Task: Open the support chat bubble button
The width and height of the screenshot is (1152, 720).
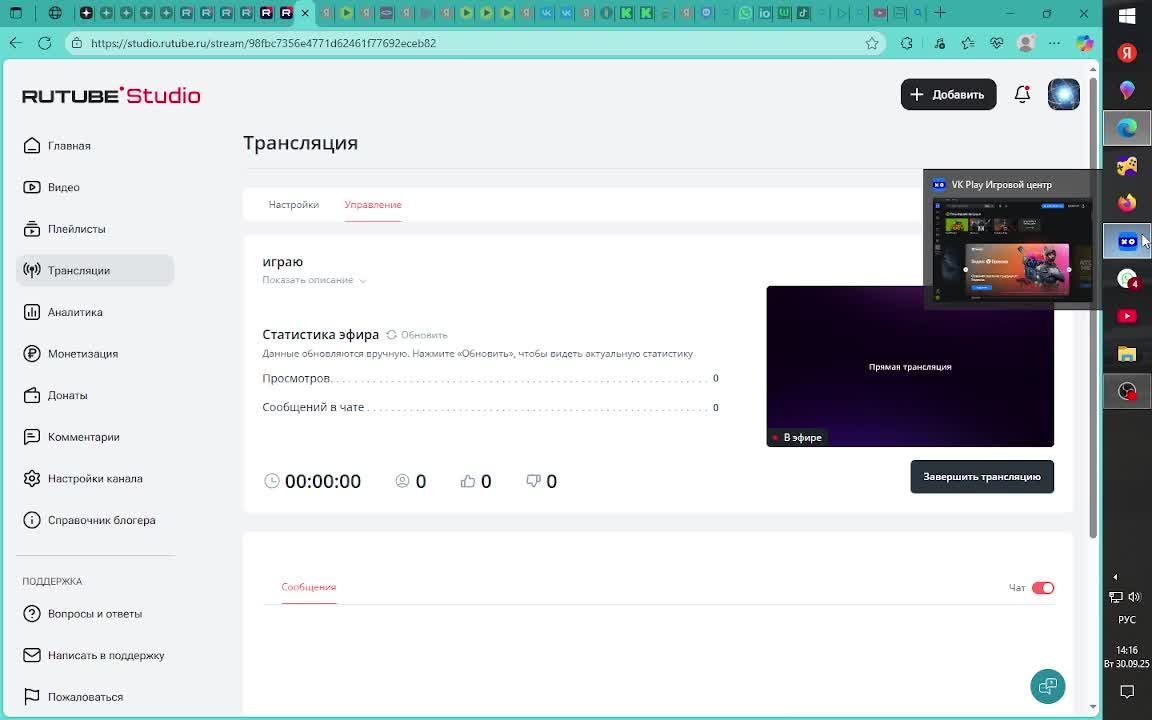Action: (1048, 686)
